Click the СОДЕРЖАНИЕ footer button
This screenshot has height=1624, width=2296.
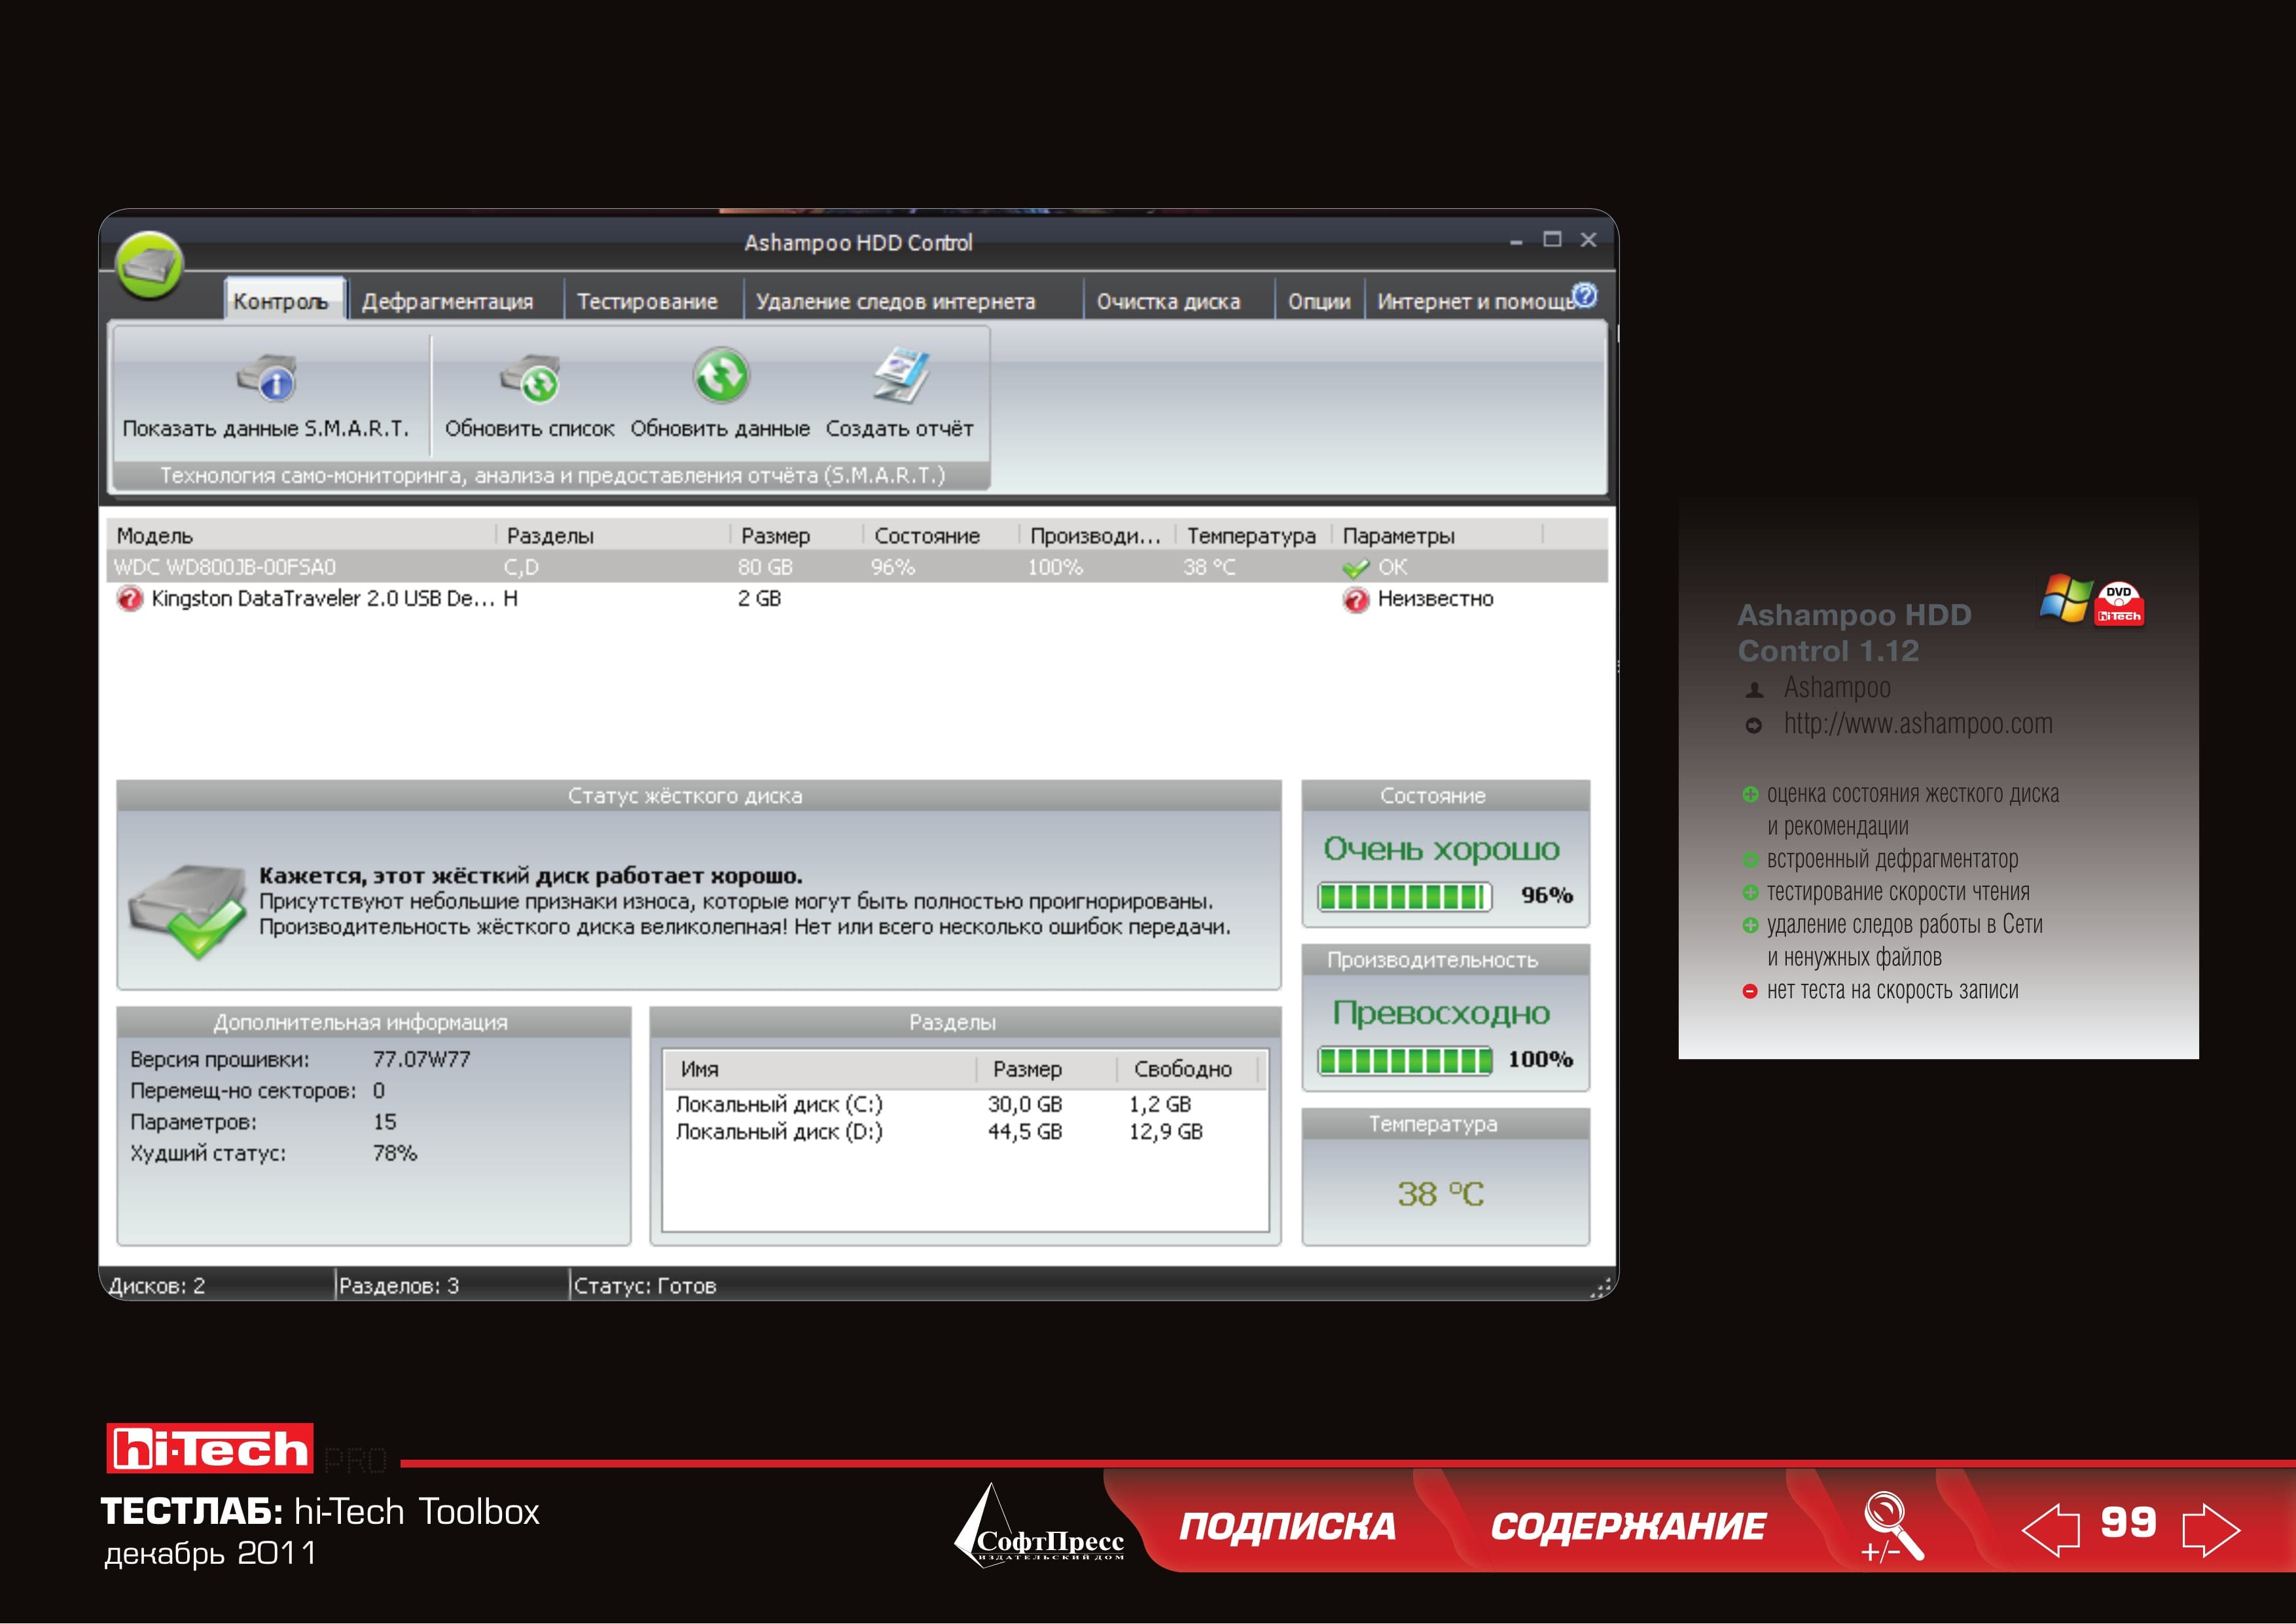tap(1628, 1526)
